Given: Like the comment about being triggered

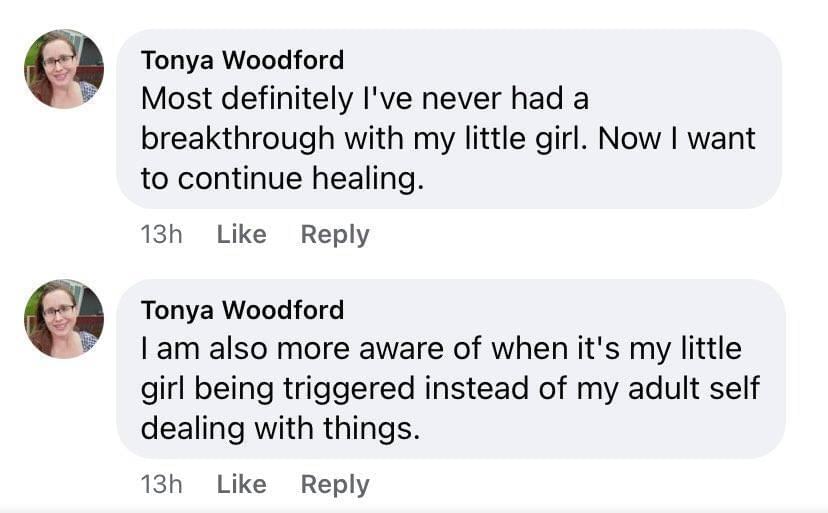Looking at the screenshot, I should pos(241,484).
